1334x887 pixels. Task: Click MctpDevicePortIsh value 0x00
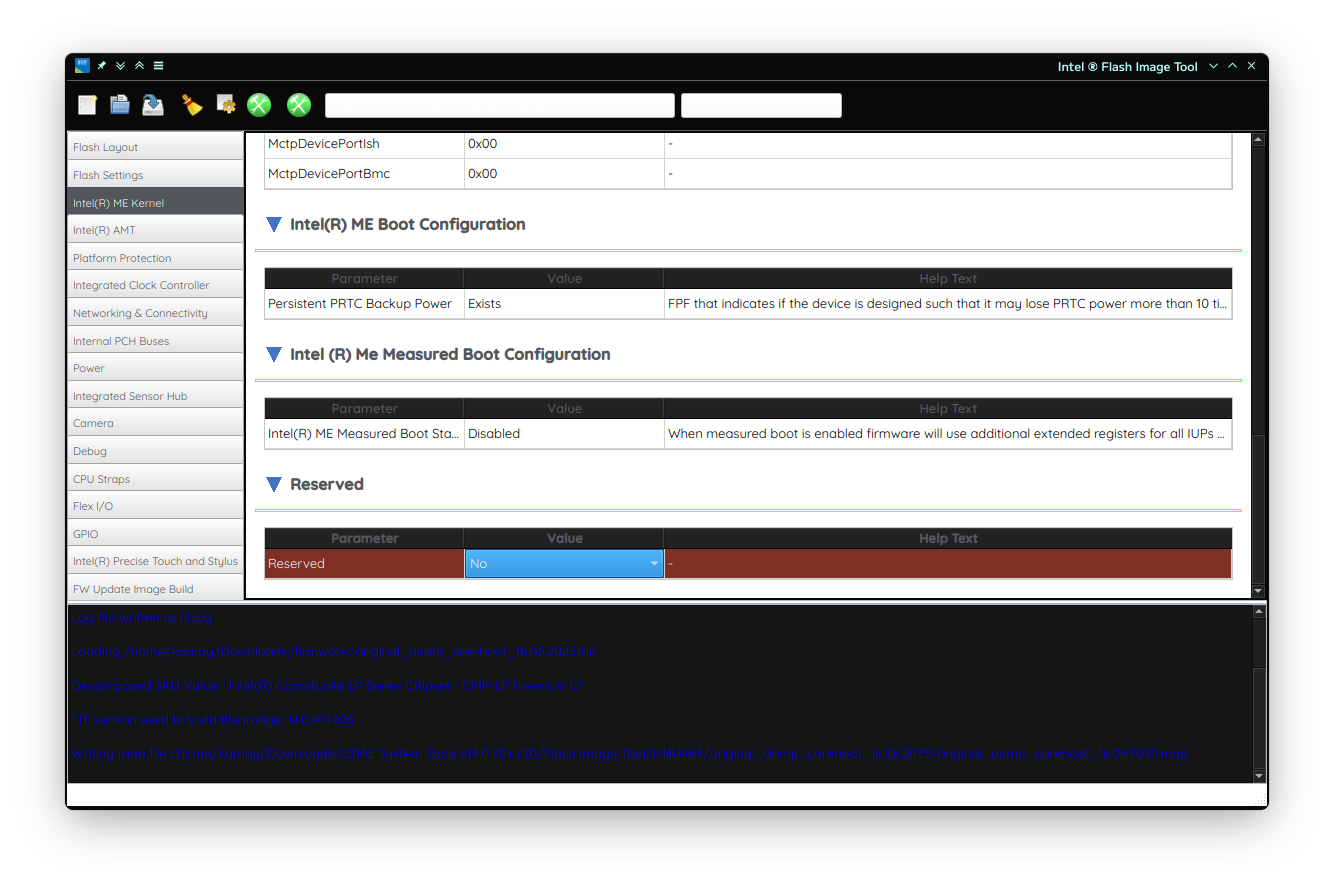pyautogui.click(x=564, y=144)
